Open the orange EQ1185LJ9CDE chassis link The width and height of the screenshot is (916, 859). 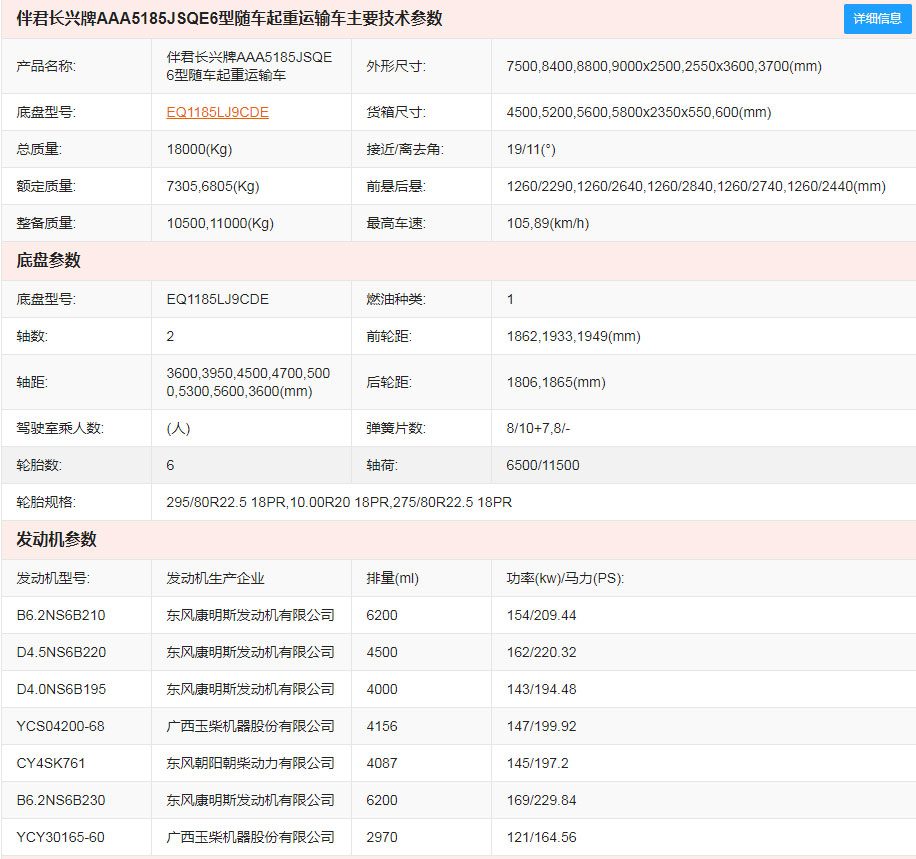217,112
